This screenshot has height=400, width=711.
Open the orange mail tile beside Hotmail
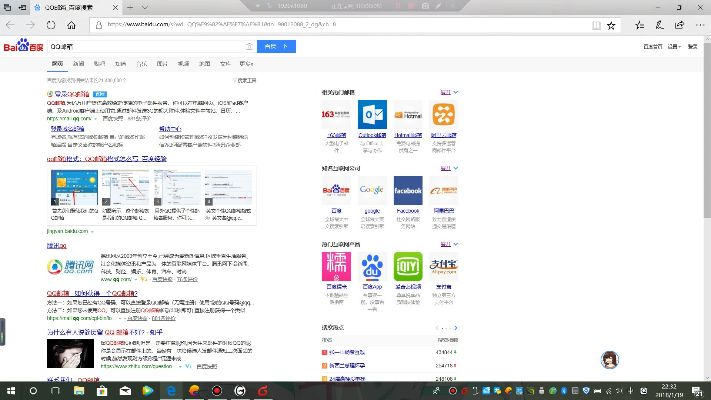click(443, 114)
